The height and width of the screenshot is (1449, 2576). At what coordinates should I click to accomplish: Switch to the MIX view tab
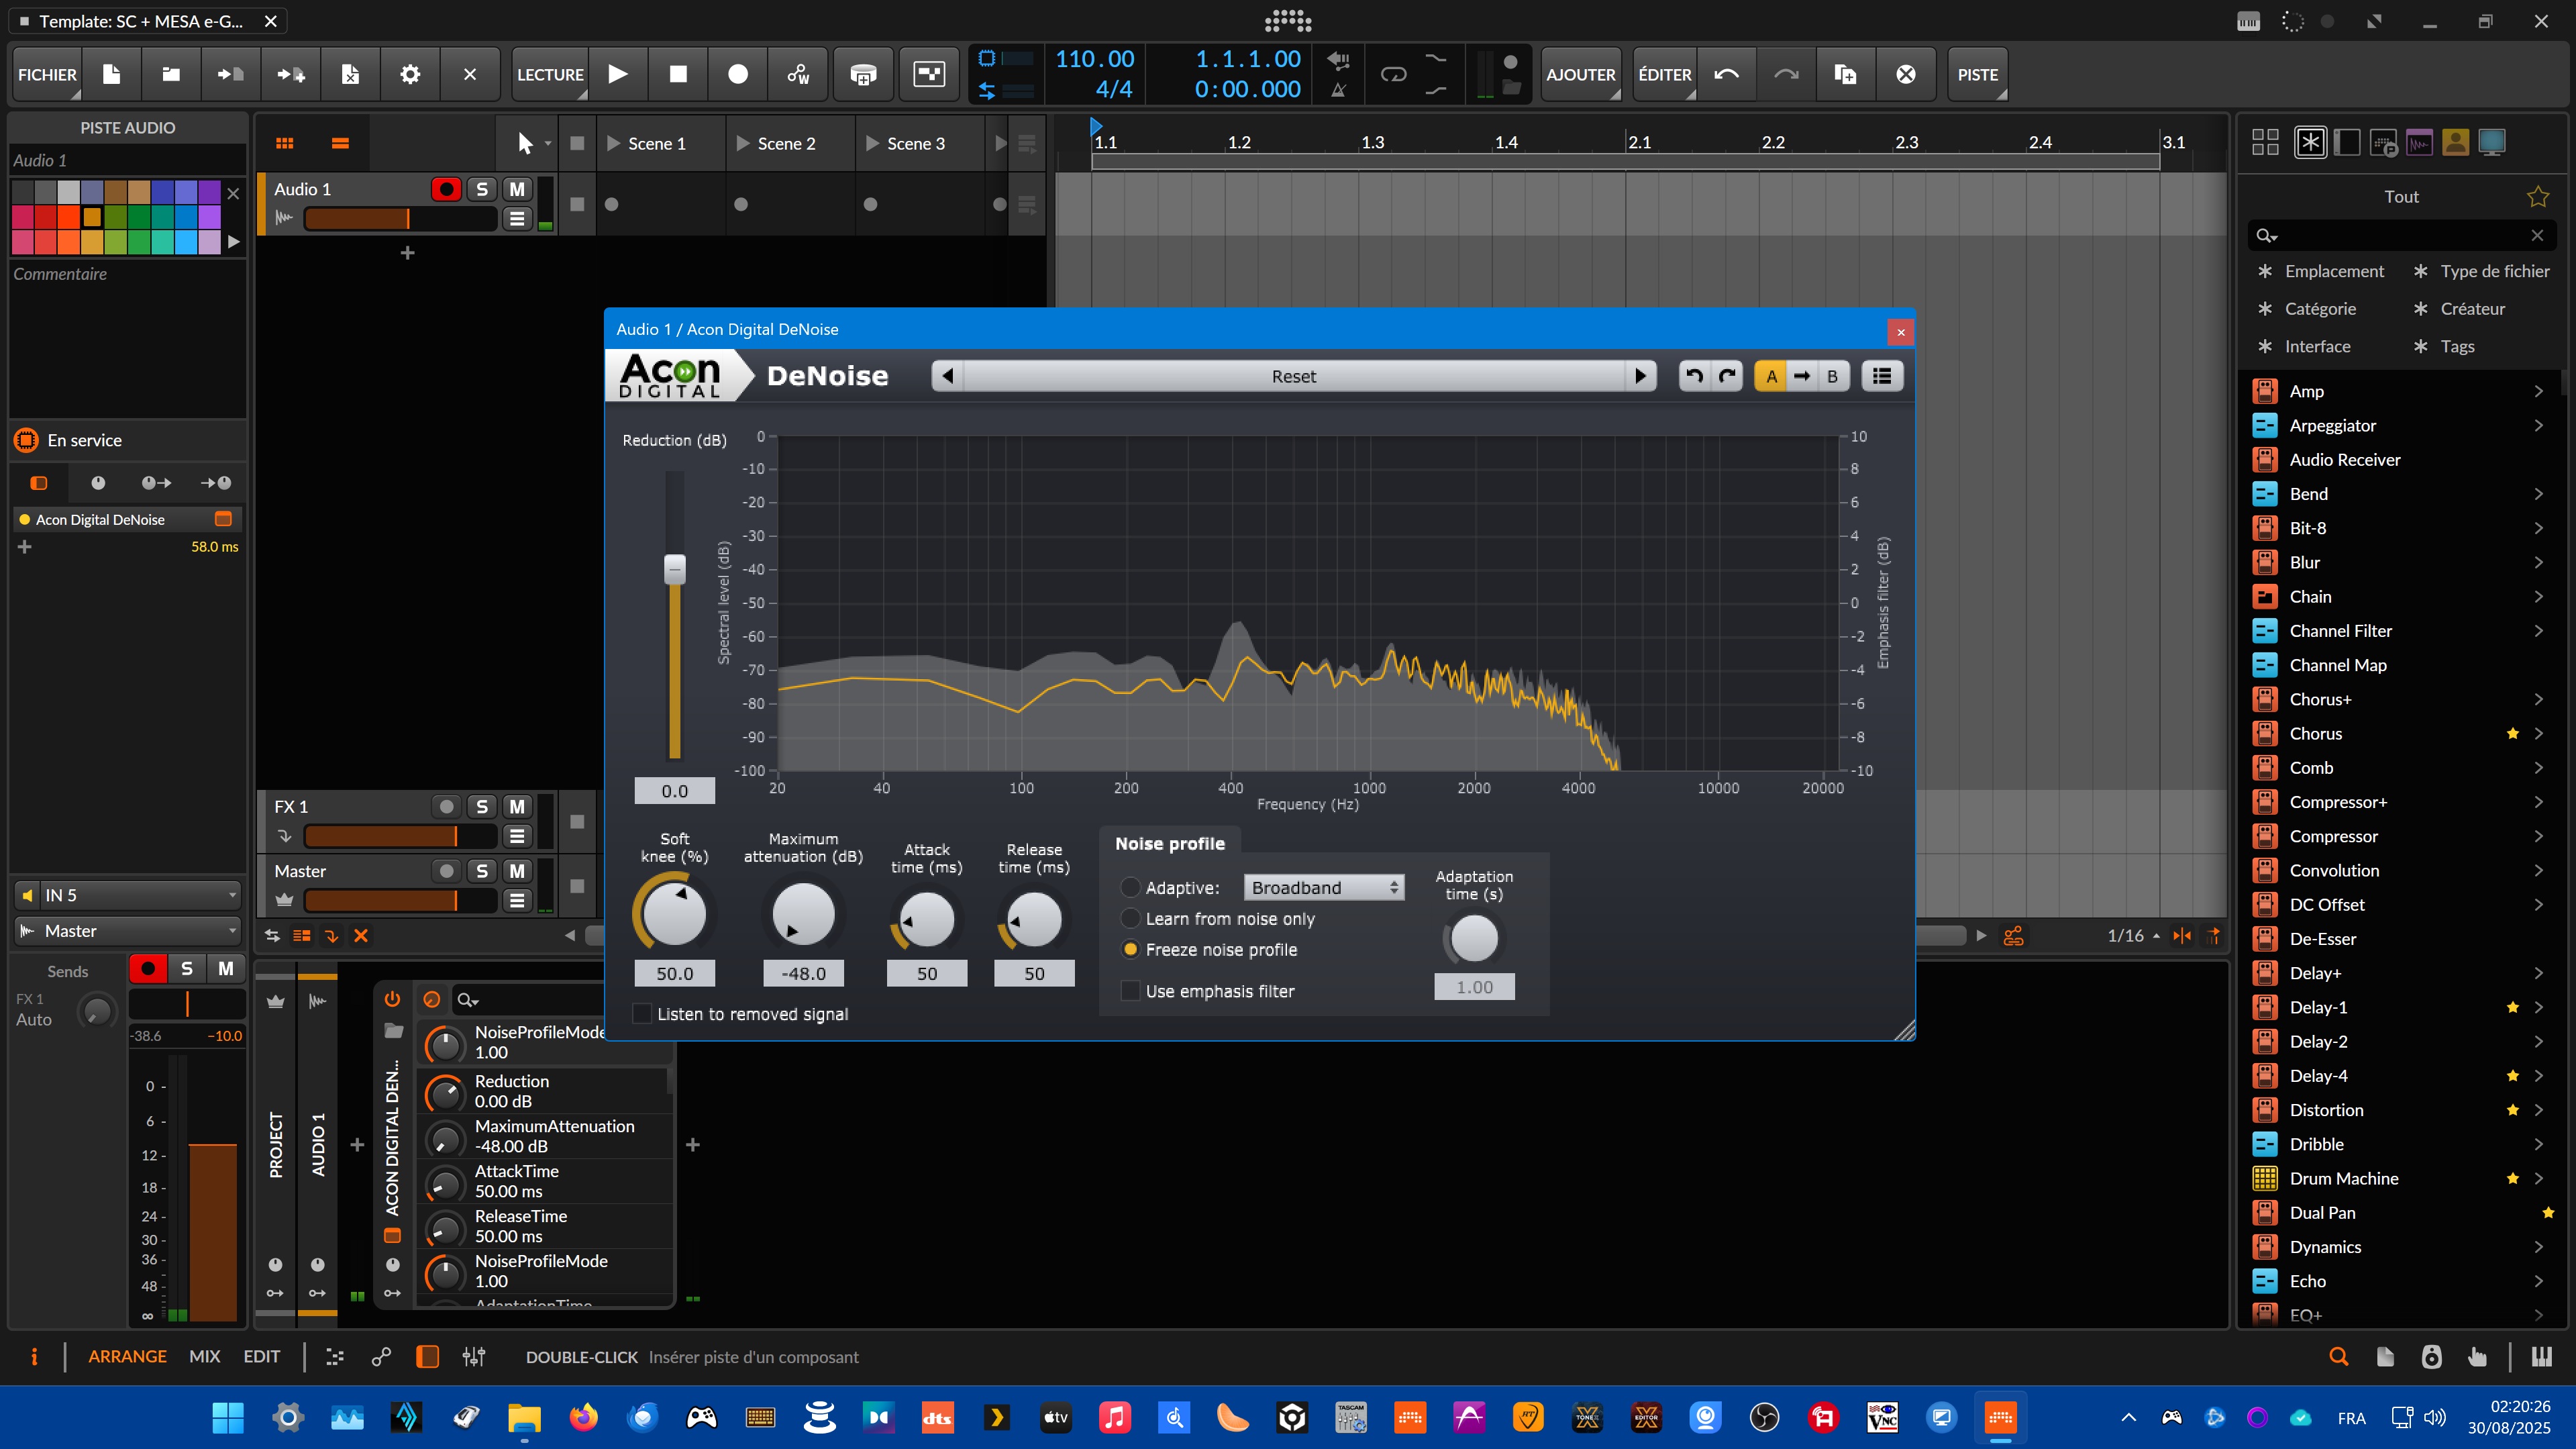tap(204, 1356)
